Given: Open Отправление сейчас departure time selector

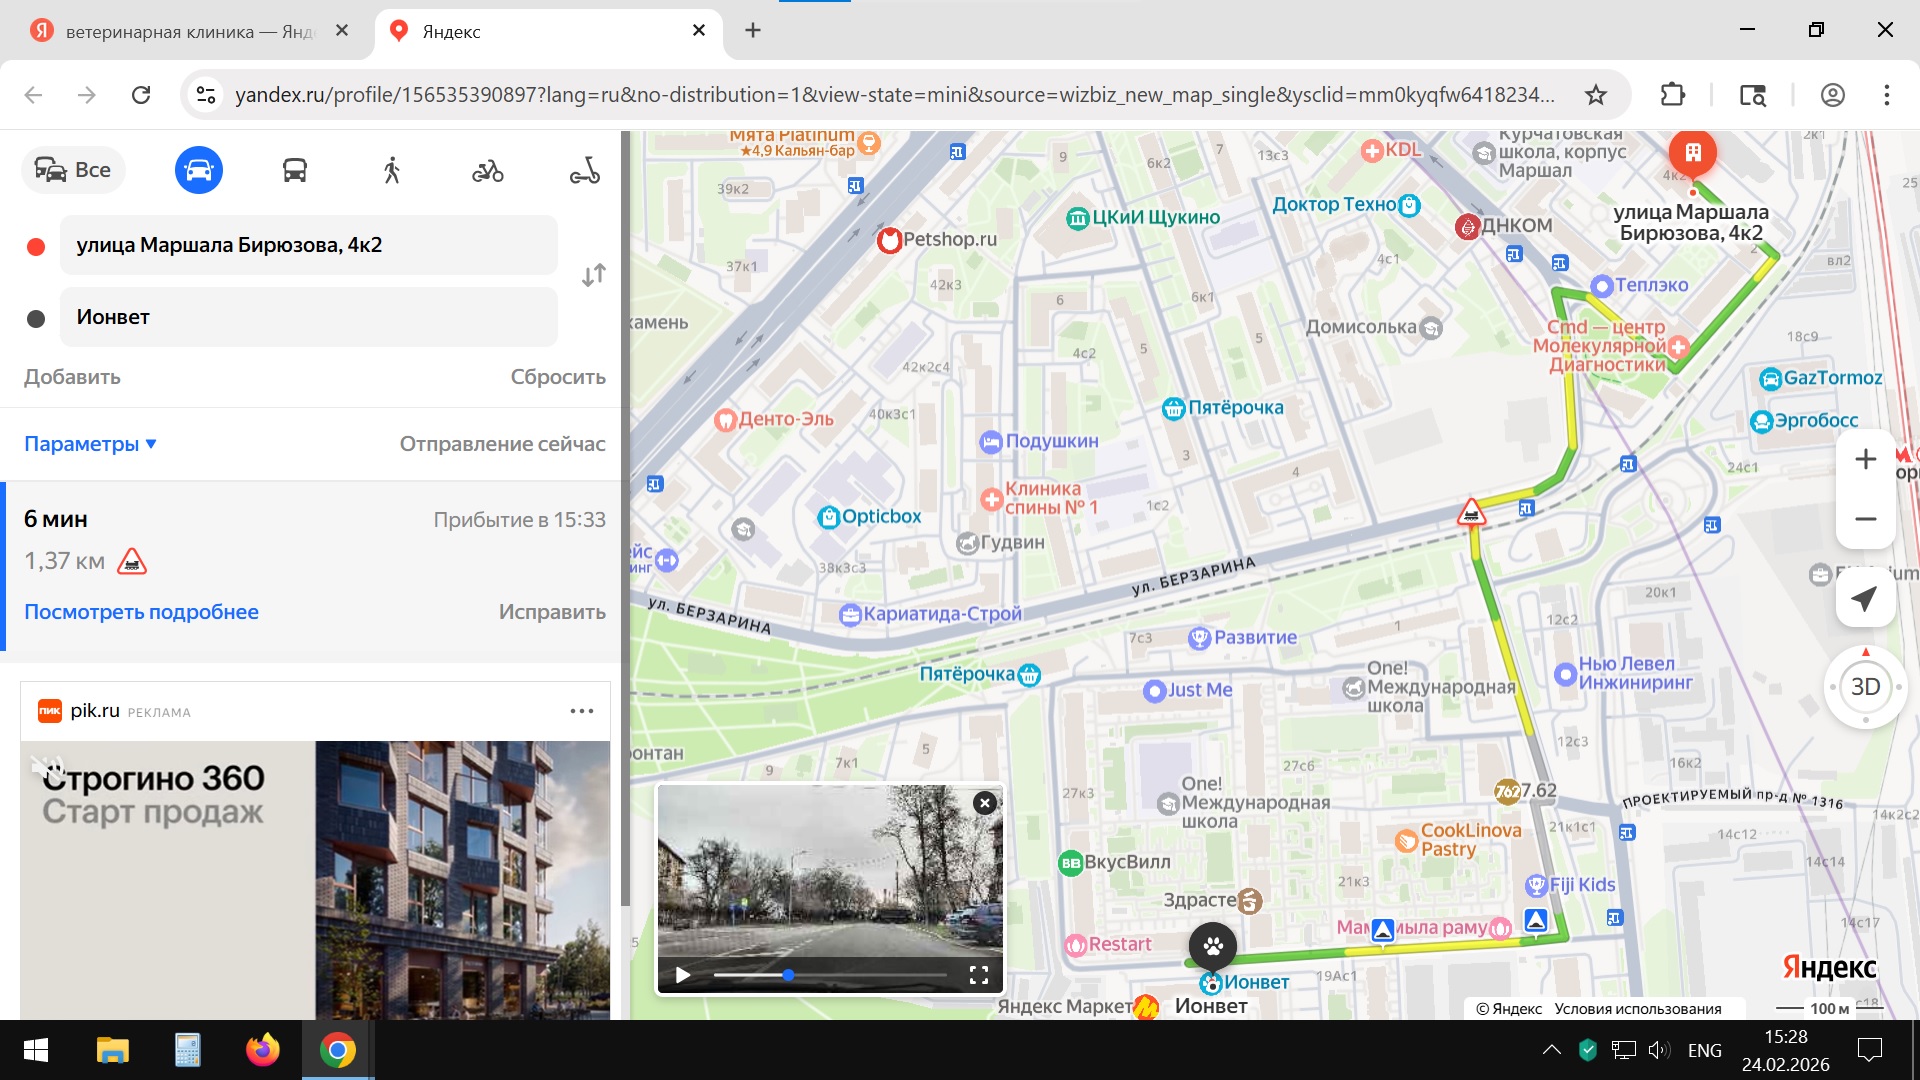Looking at the screenshot, I should [x=502, y=444].
